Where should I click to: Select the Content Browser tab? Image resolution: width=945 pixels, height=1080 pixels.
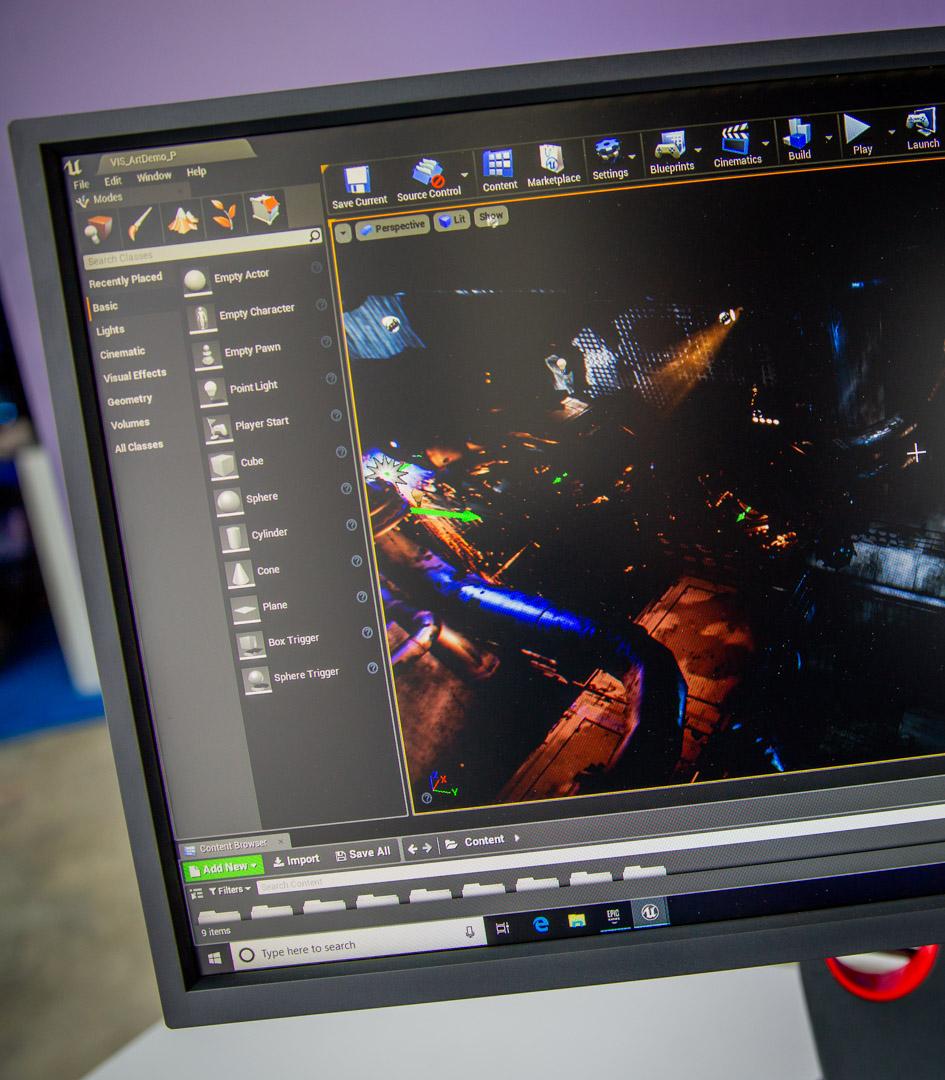[233, 844]
